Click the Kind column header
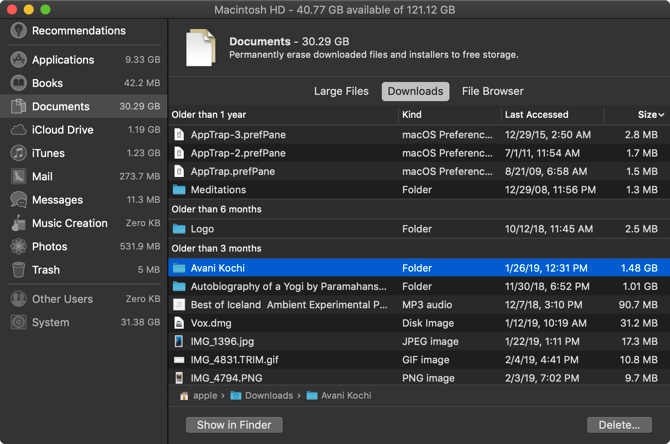670x444 pixels. 412,115
